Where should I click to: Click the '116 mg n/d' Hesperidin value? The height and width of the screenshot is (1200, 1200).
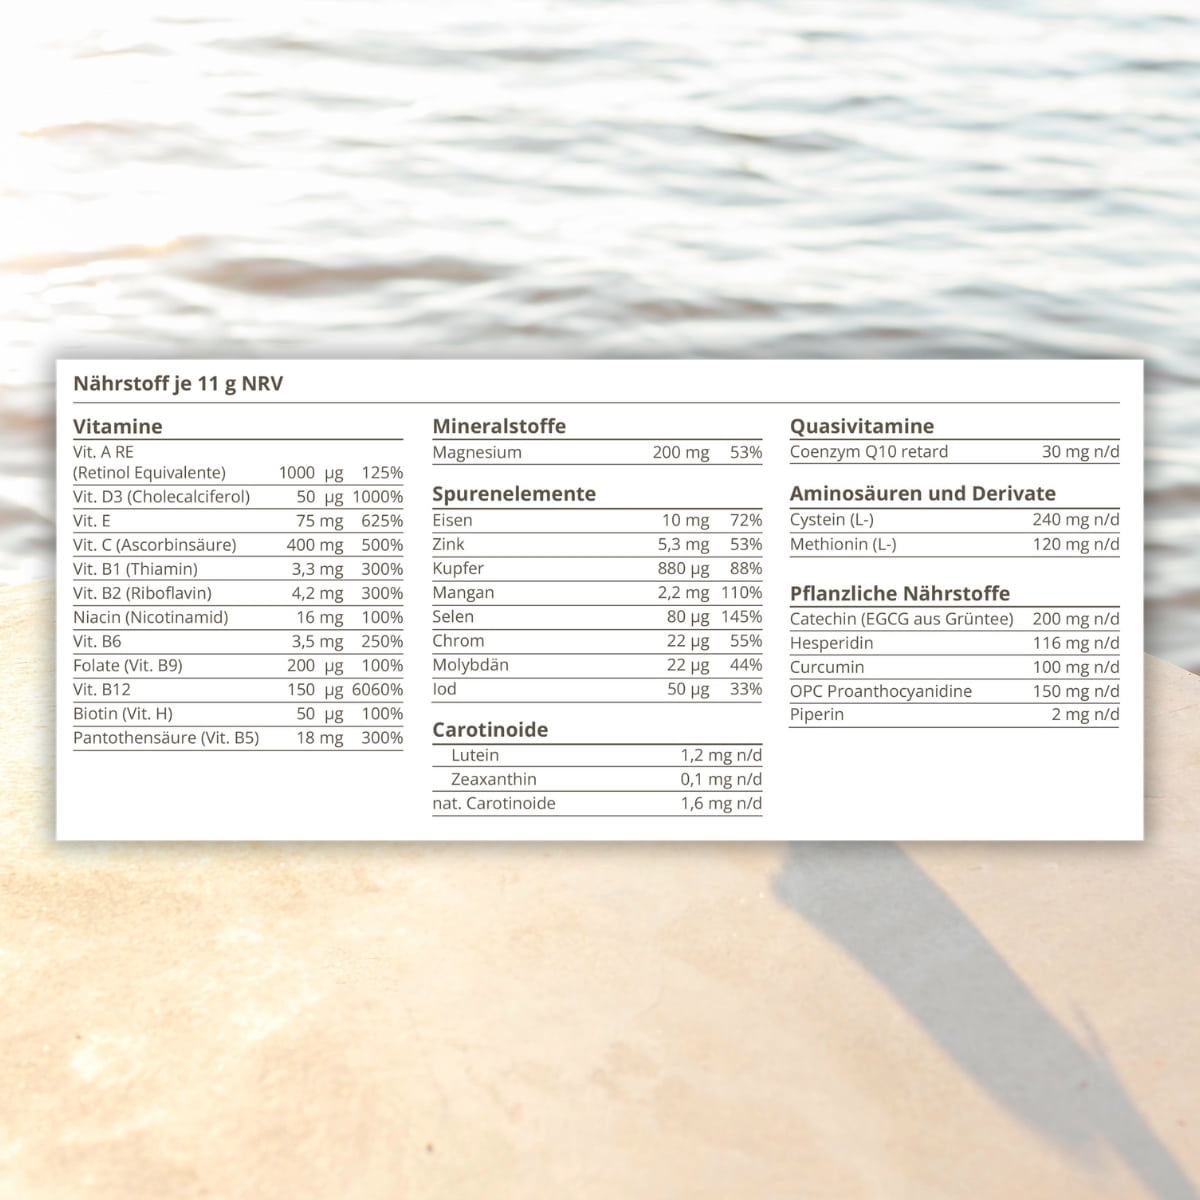1076,643
